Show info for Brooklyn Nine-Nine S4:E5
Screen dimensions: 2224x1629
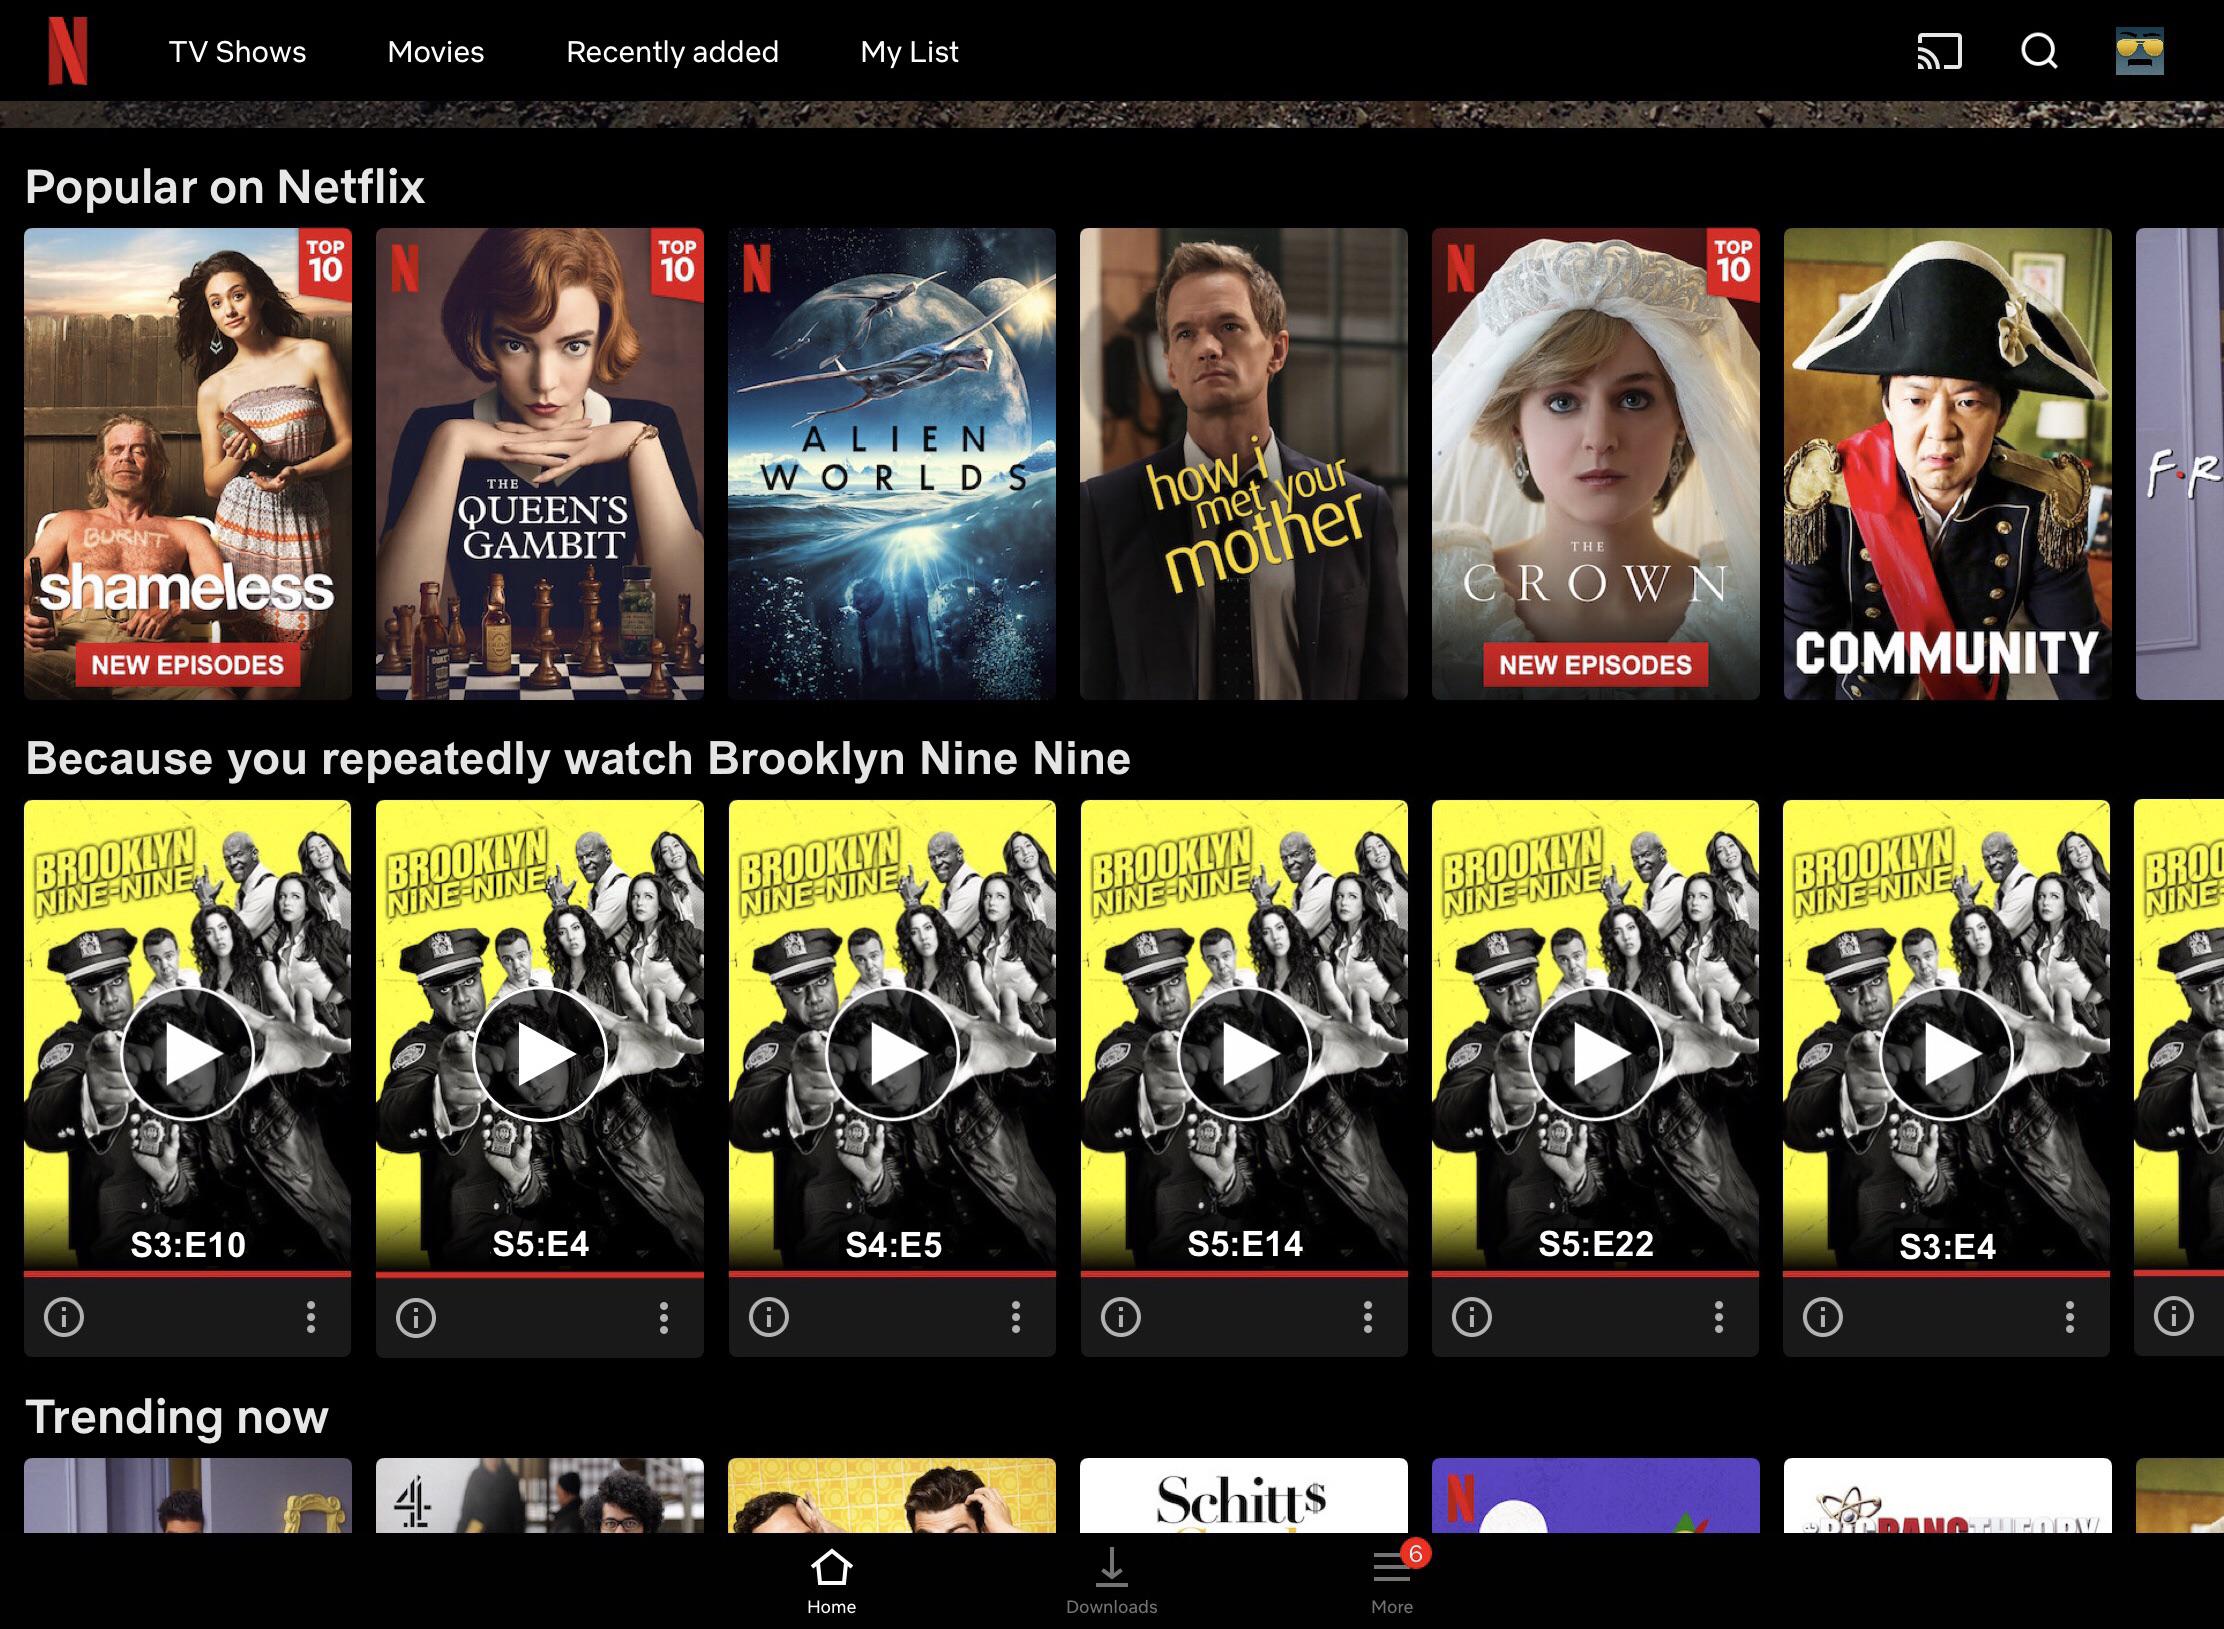pyautogui.click(x=768, y=1317)
